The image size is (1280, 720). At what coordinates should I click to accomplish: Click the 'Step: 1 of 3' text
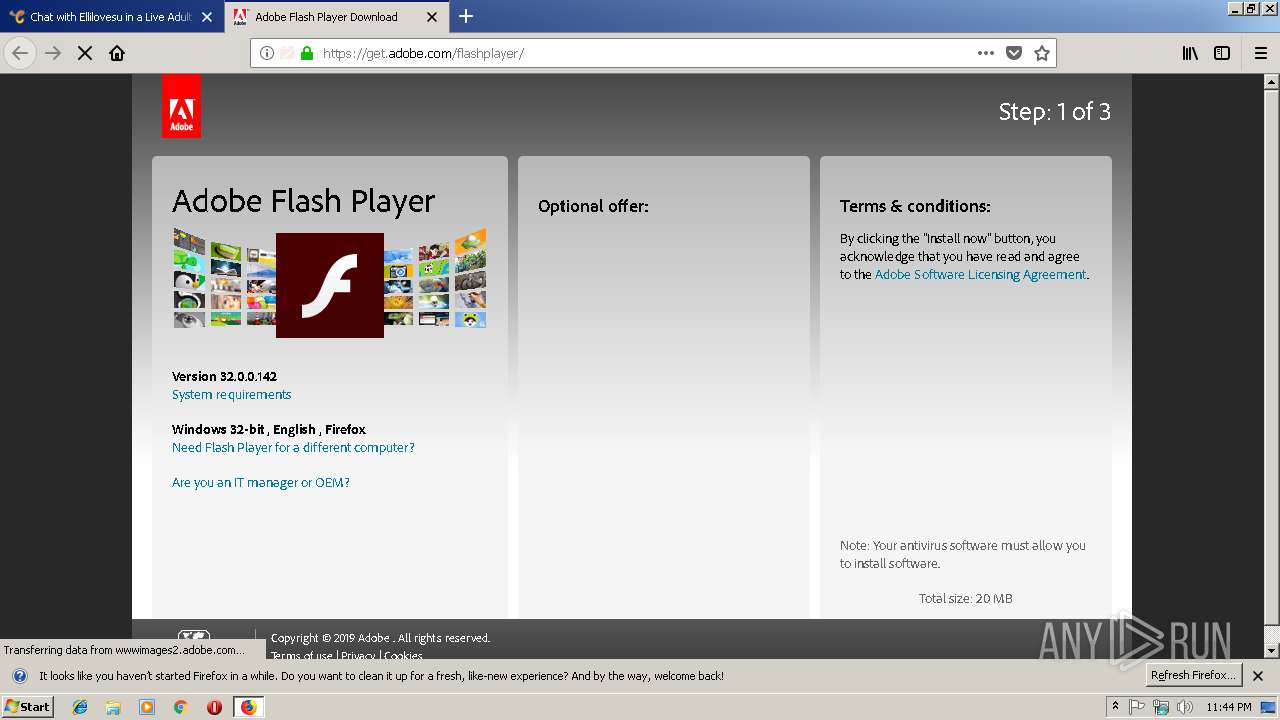pos(1054,111)
